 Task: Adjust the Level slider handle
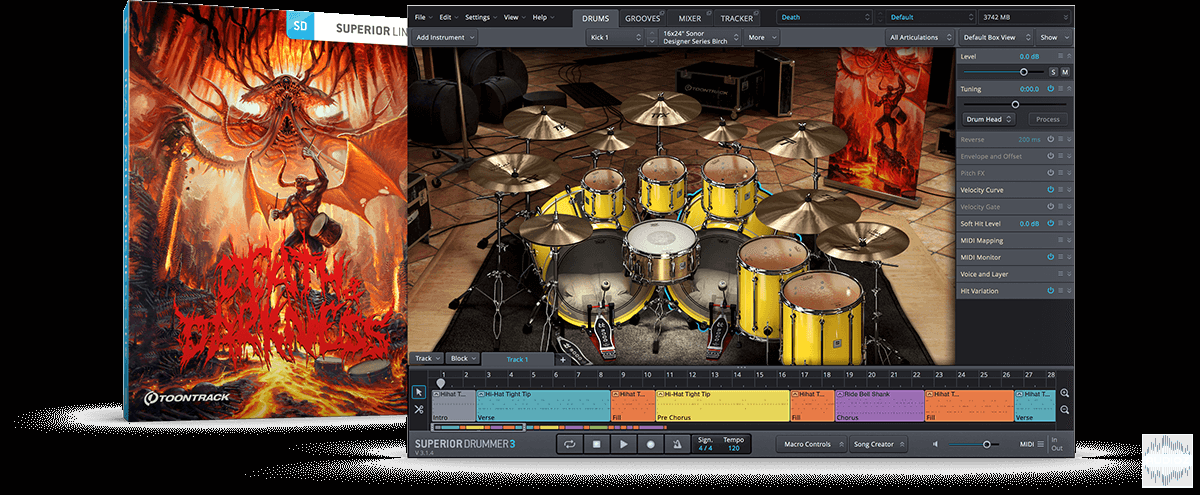pyautogui.click(x=1023, y=72)
